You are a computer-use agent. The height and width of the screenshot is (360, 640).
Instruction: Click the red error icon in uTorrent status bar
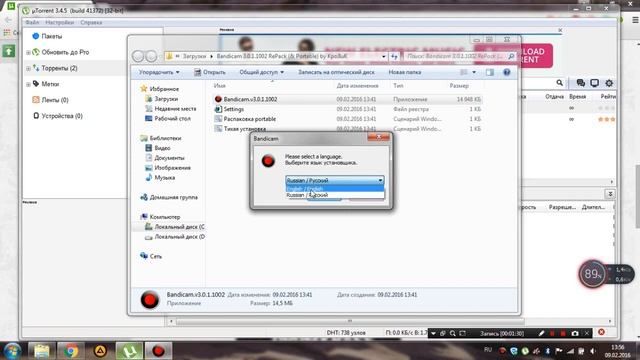(601, 332)
